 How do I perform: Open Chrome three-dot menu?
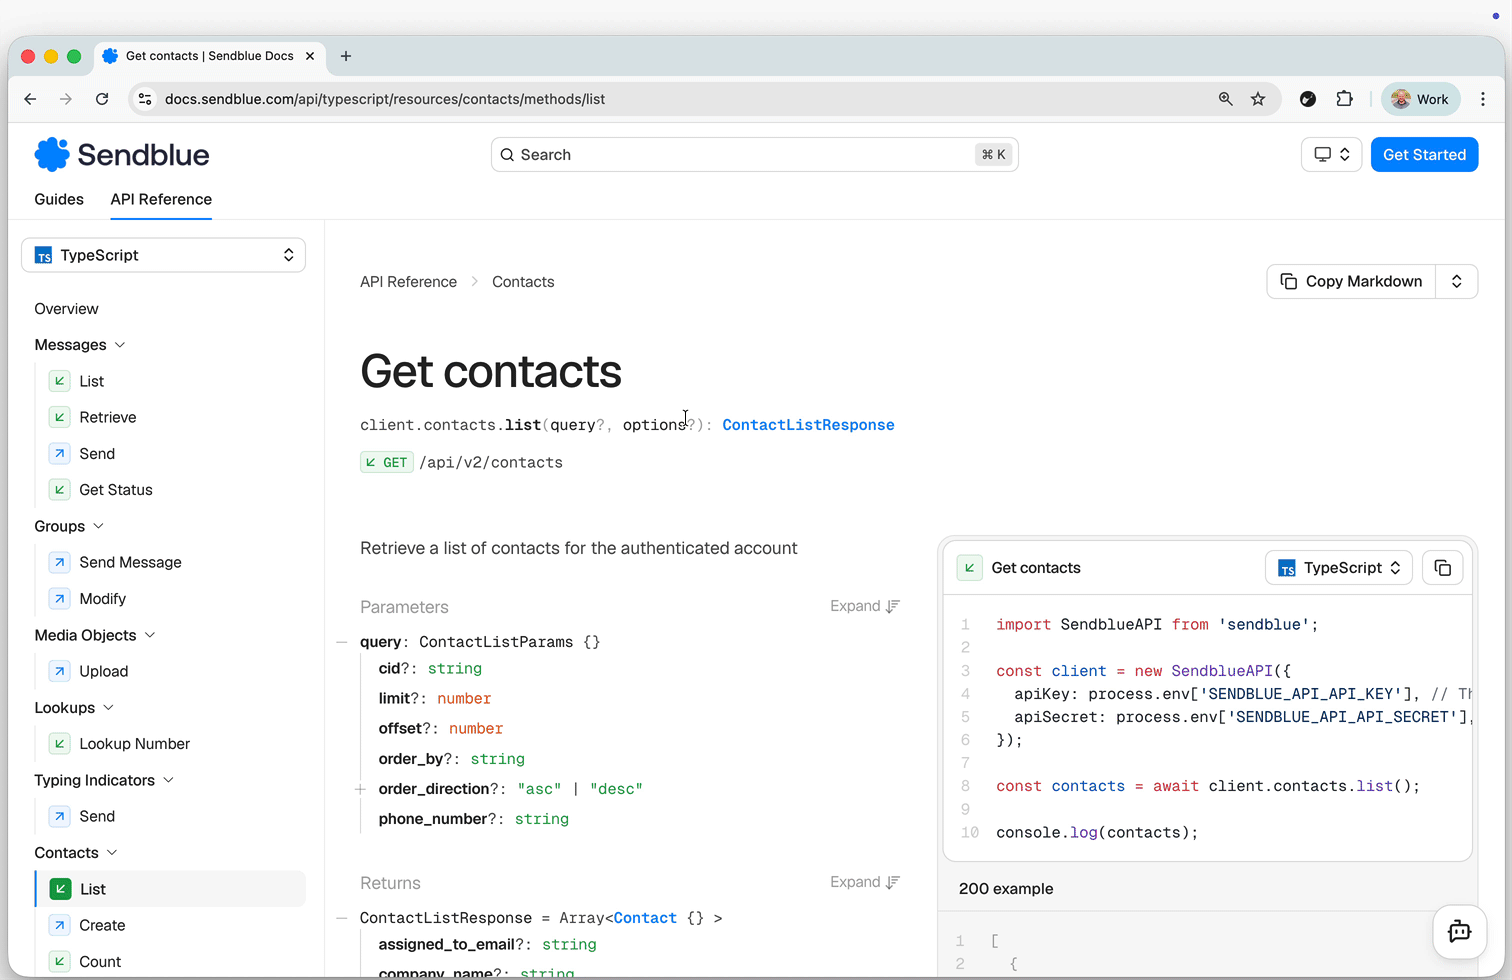[1483, 99]
